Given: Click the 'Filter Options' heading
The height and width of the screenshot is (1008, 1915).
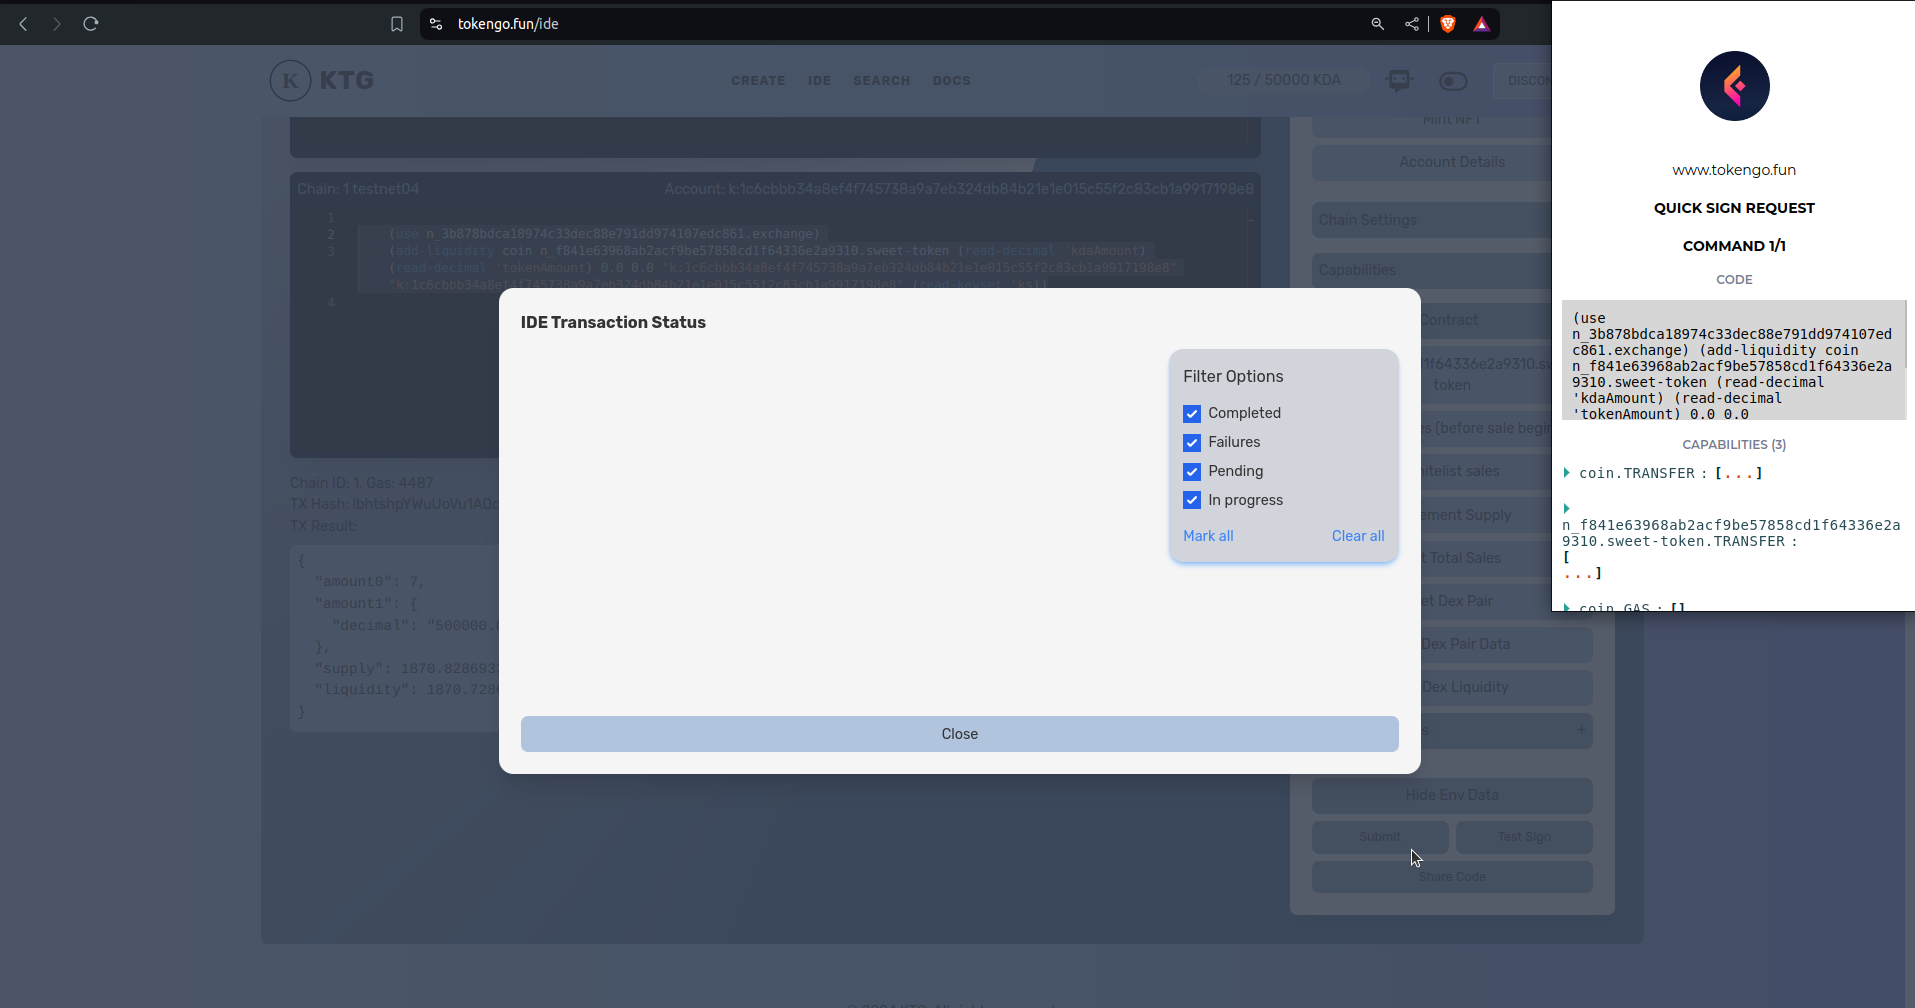Looking at the screenshot, I should (1233, 376).
